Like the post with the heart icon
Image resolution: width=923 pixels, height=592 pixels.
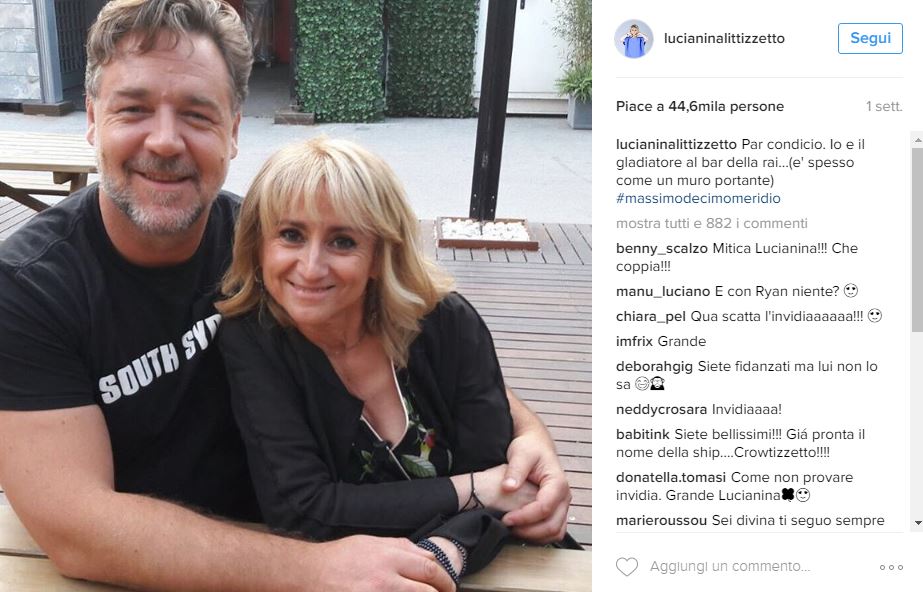[626, 567]
